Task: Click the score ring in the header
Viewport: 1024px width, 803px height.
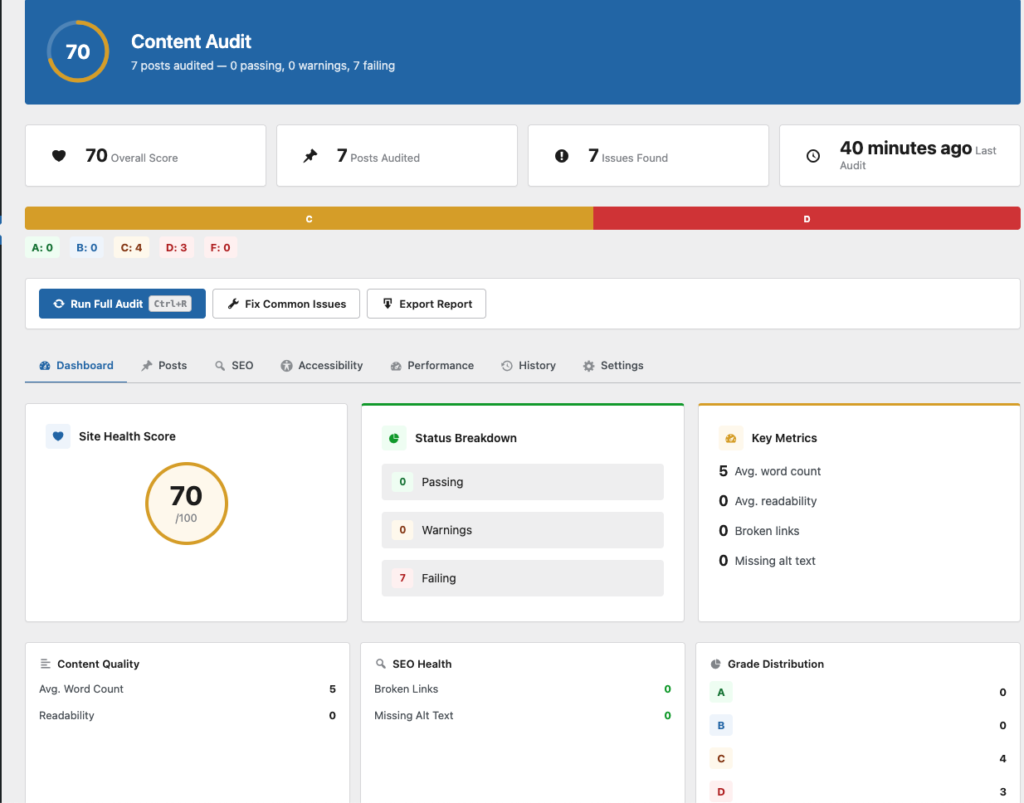Action: (78, 52)
